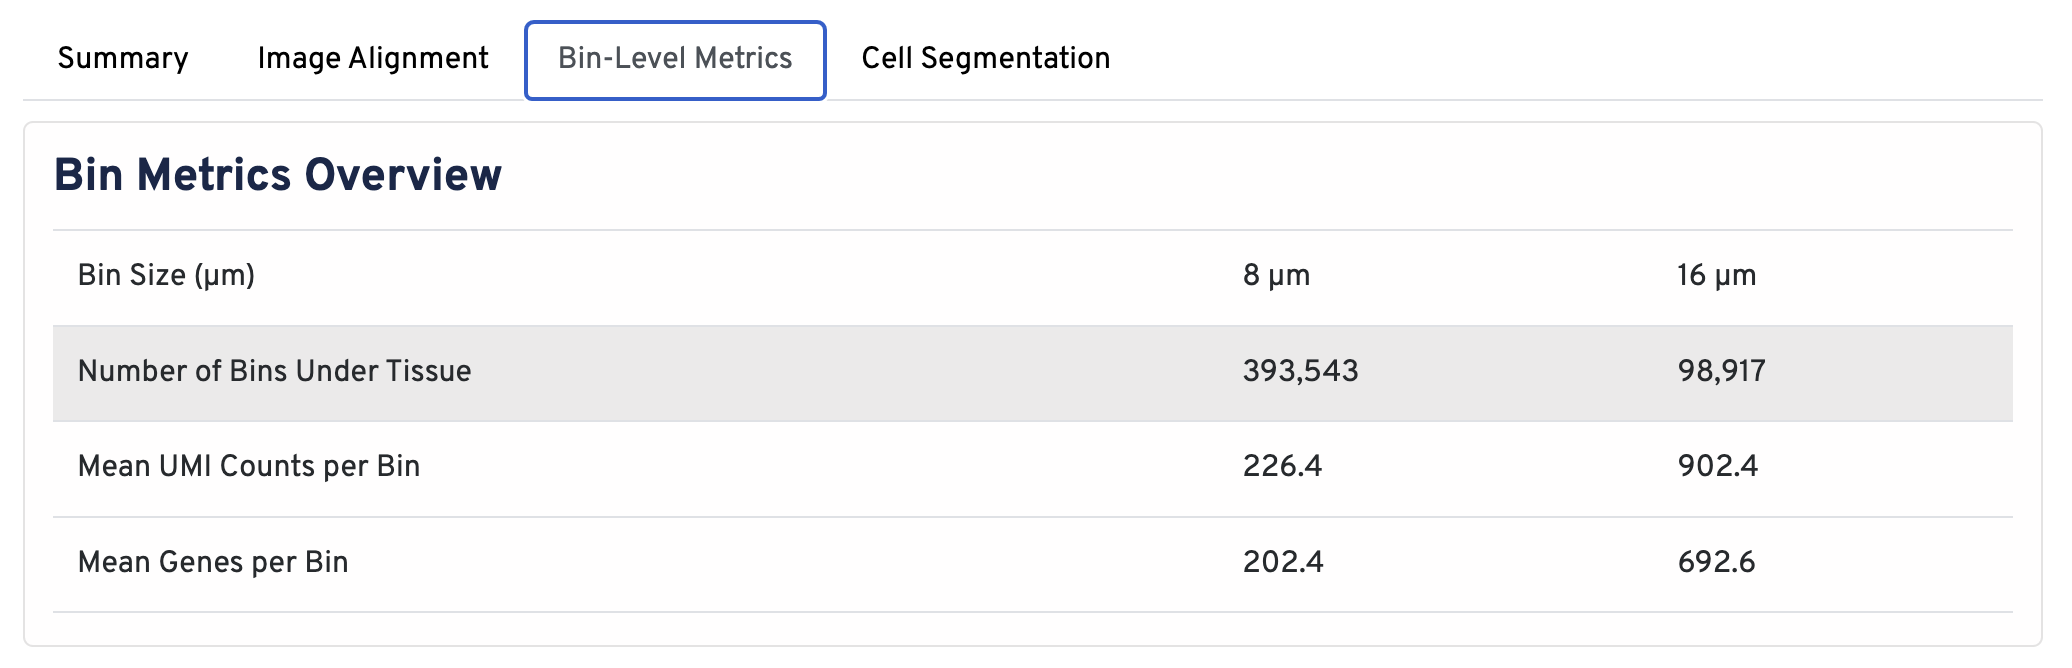
Task: Click the Bin Size (µm) row label
Action: tap(166, 275)
